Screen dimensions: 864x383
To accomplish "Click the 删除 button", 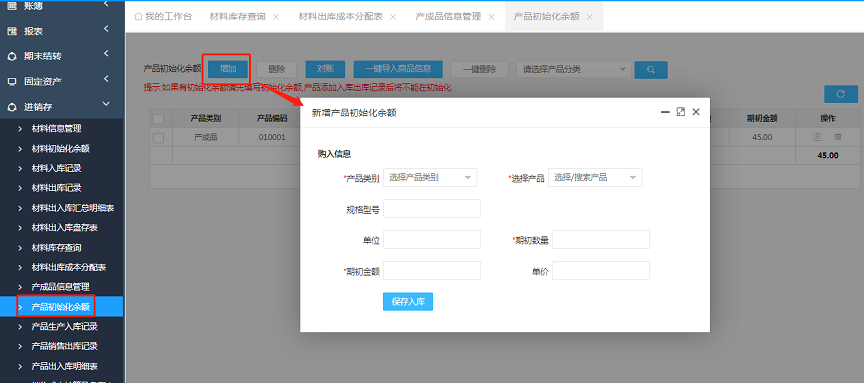I will (x=277, y=69).
